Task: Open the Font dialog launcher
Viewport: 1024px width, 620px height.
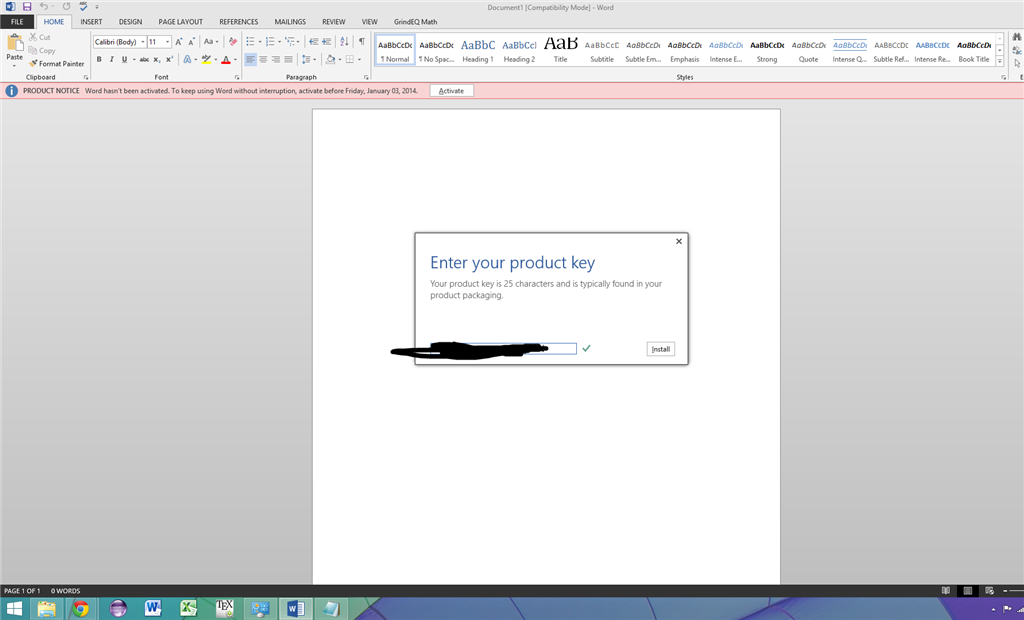Action: [x=237, y=78]
